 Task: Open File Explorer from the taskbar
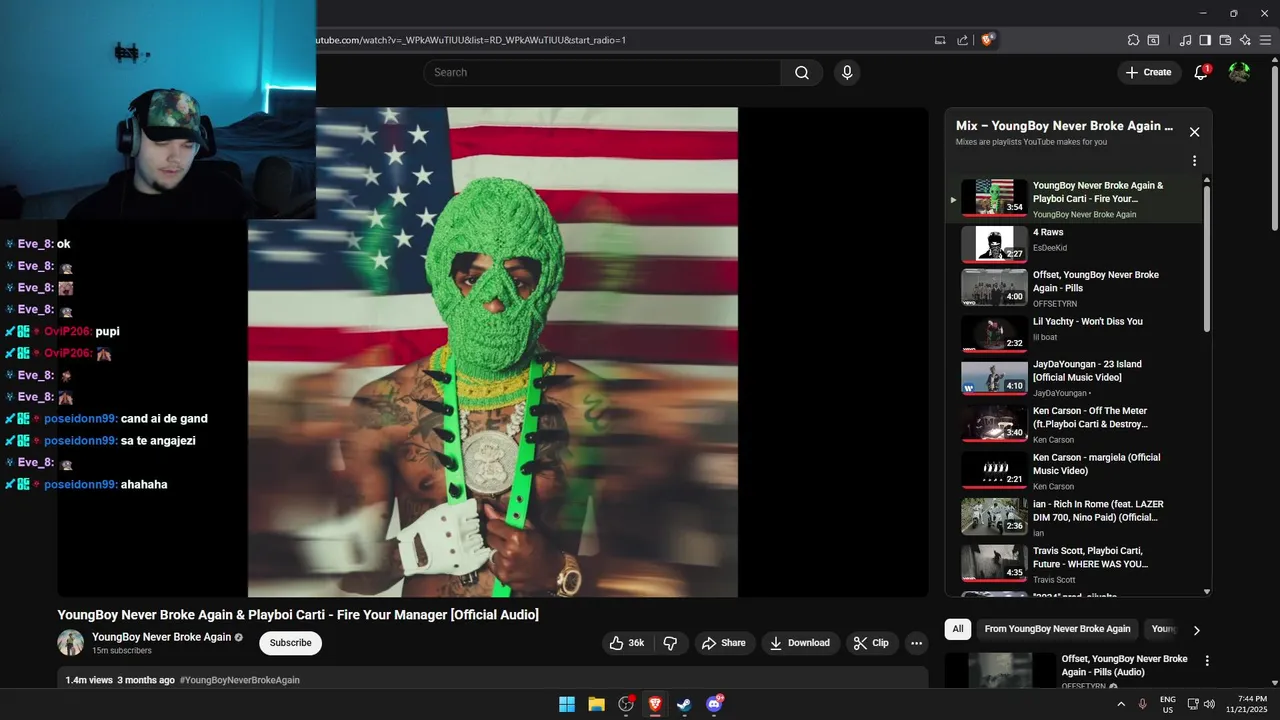pos(596,704)
